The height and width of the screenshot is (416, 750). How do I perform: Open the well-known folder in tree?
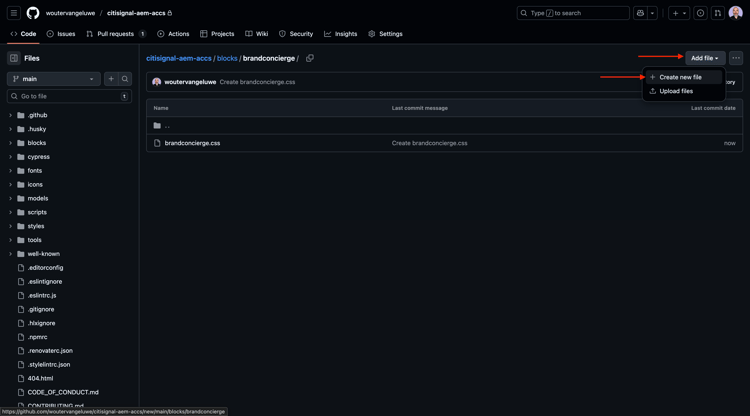pyautogui.click(x=43, y=254)
